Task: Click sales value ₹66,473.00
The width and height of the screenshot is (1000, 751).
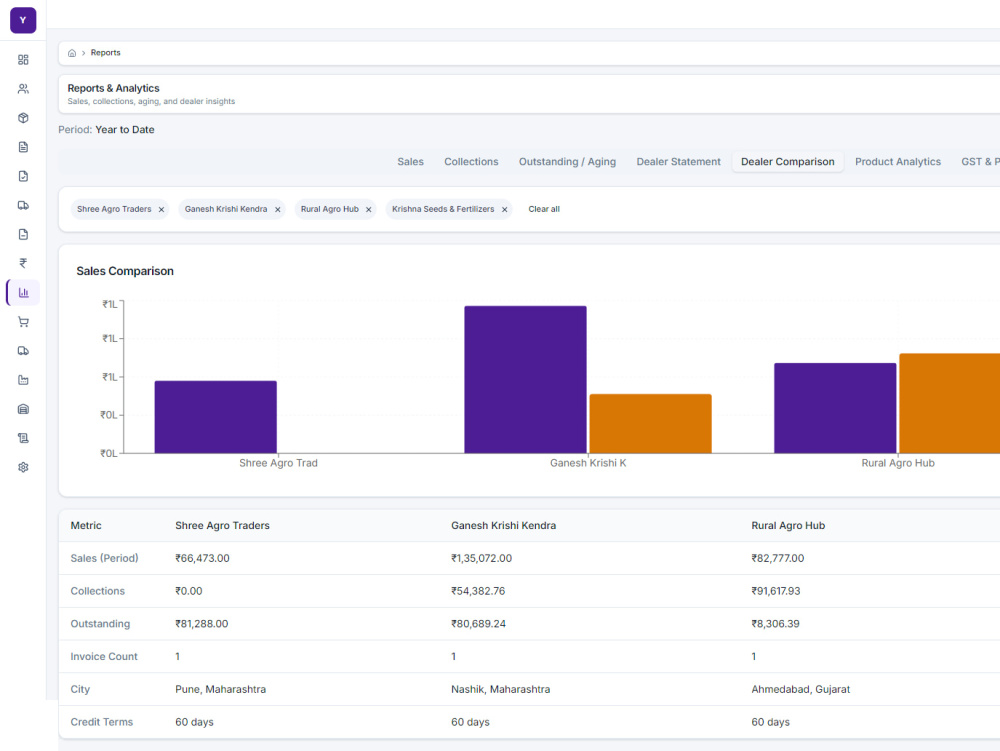Action: pos(202,558)
